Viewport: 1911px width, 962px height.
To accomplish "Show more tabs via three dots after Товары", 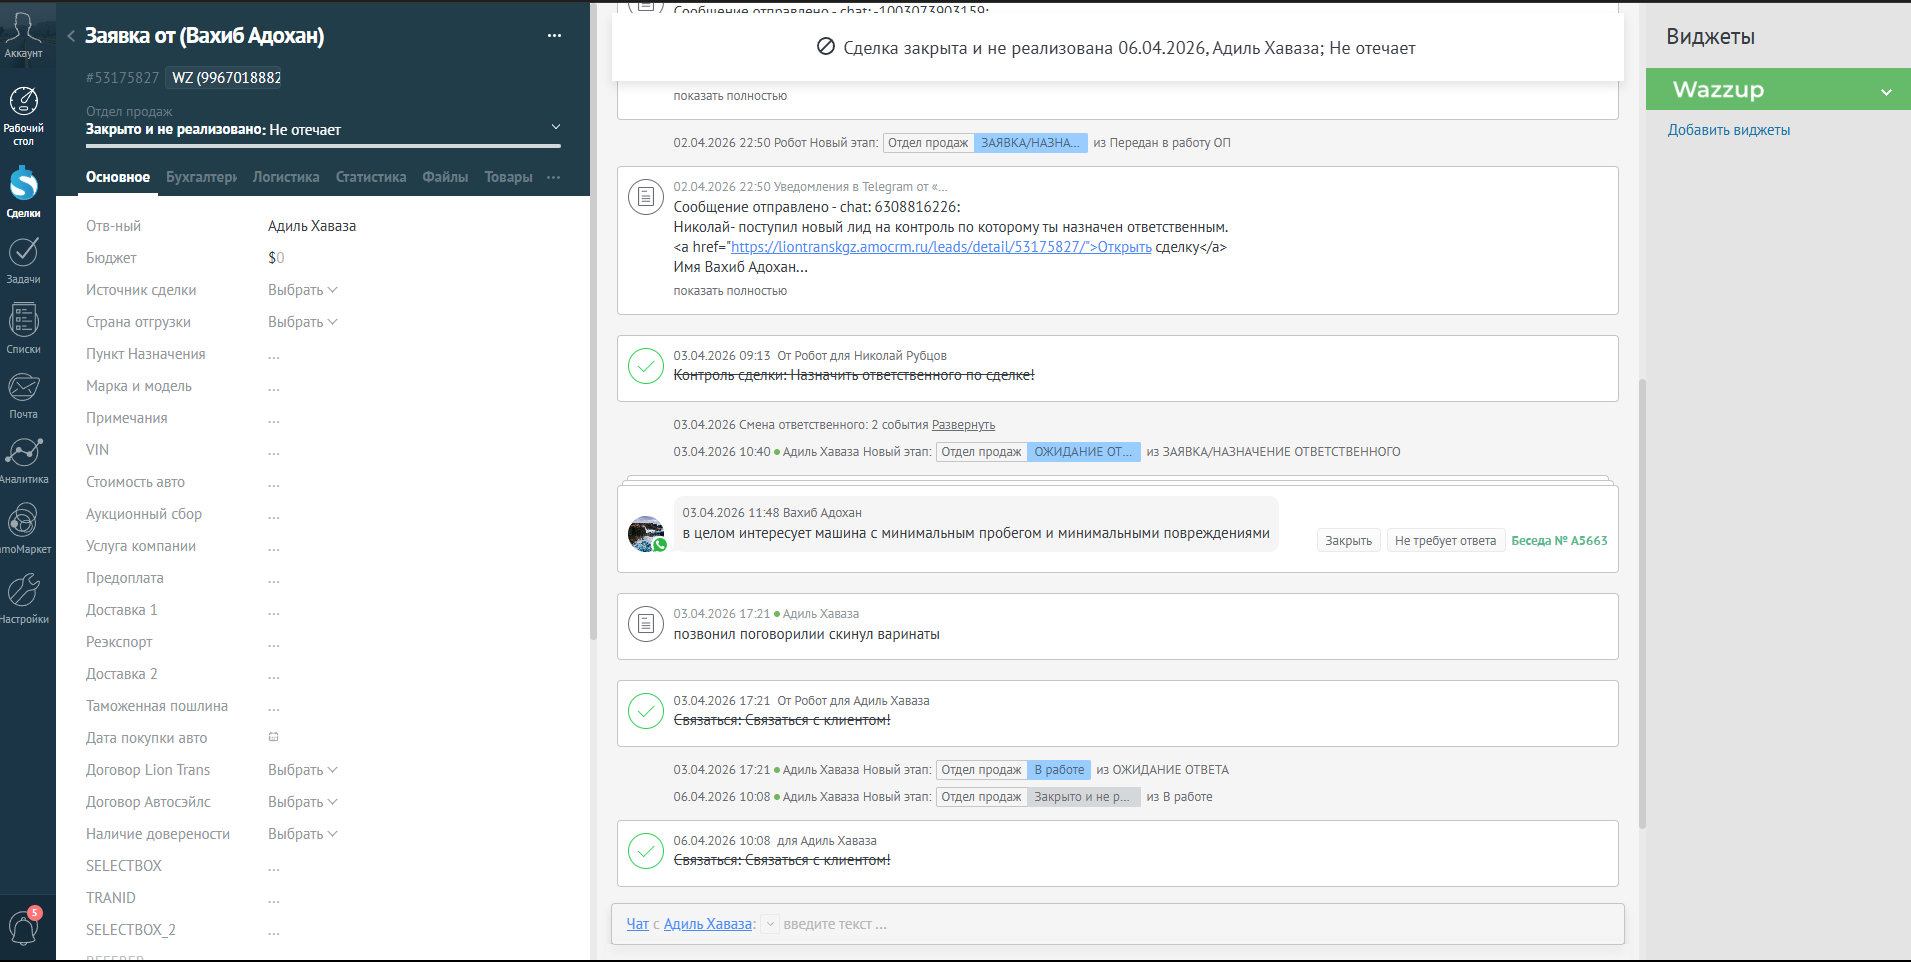I will (554, 177).
